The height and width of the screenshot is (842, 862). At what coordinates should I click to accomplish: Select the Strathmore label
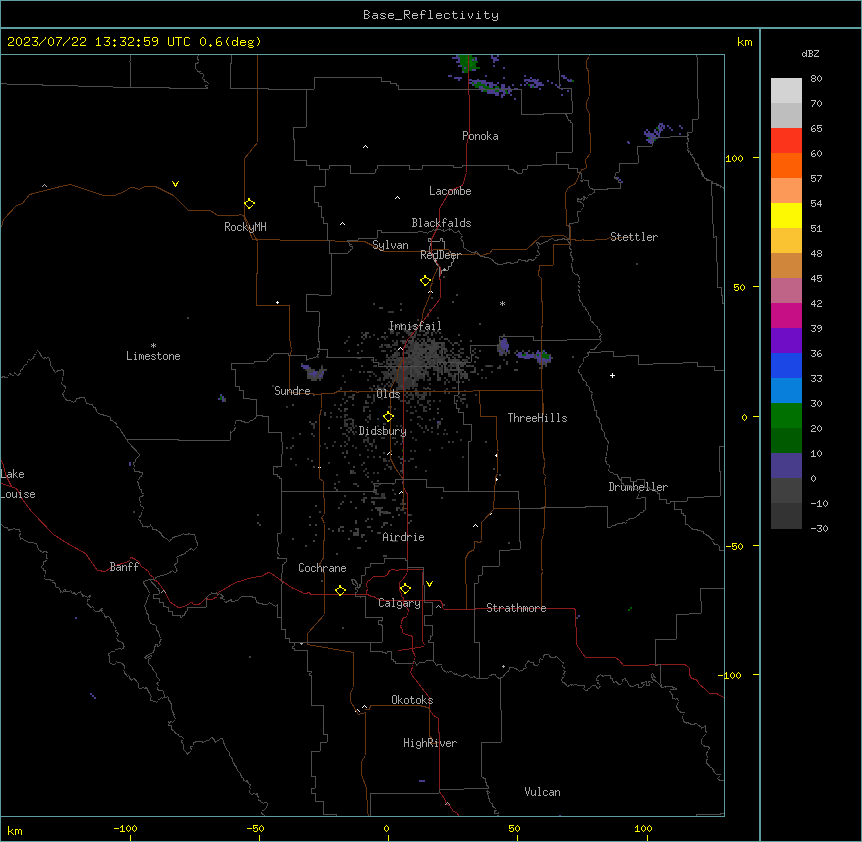pyautogui.click(x=516, y=608)
